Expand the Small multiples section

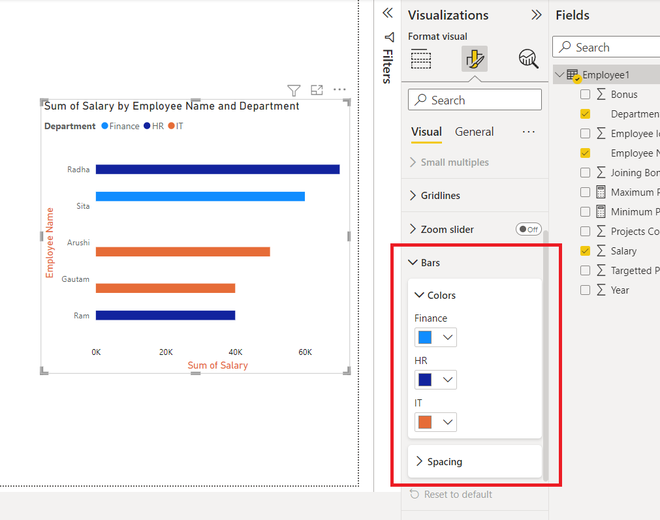[412, 162]
